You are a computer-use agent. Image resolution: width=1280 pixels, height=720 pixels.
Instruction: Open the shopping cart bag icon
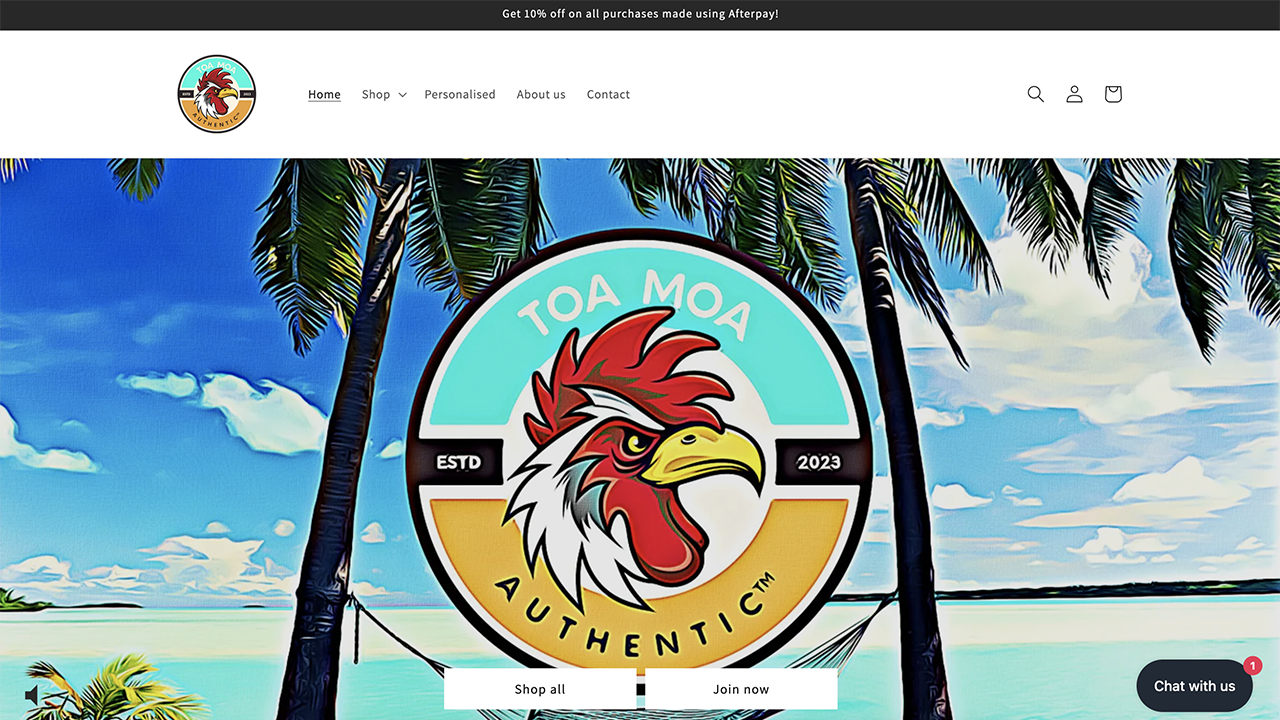pos(1113,94)
